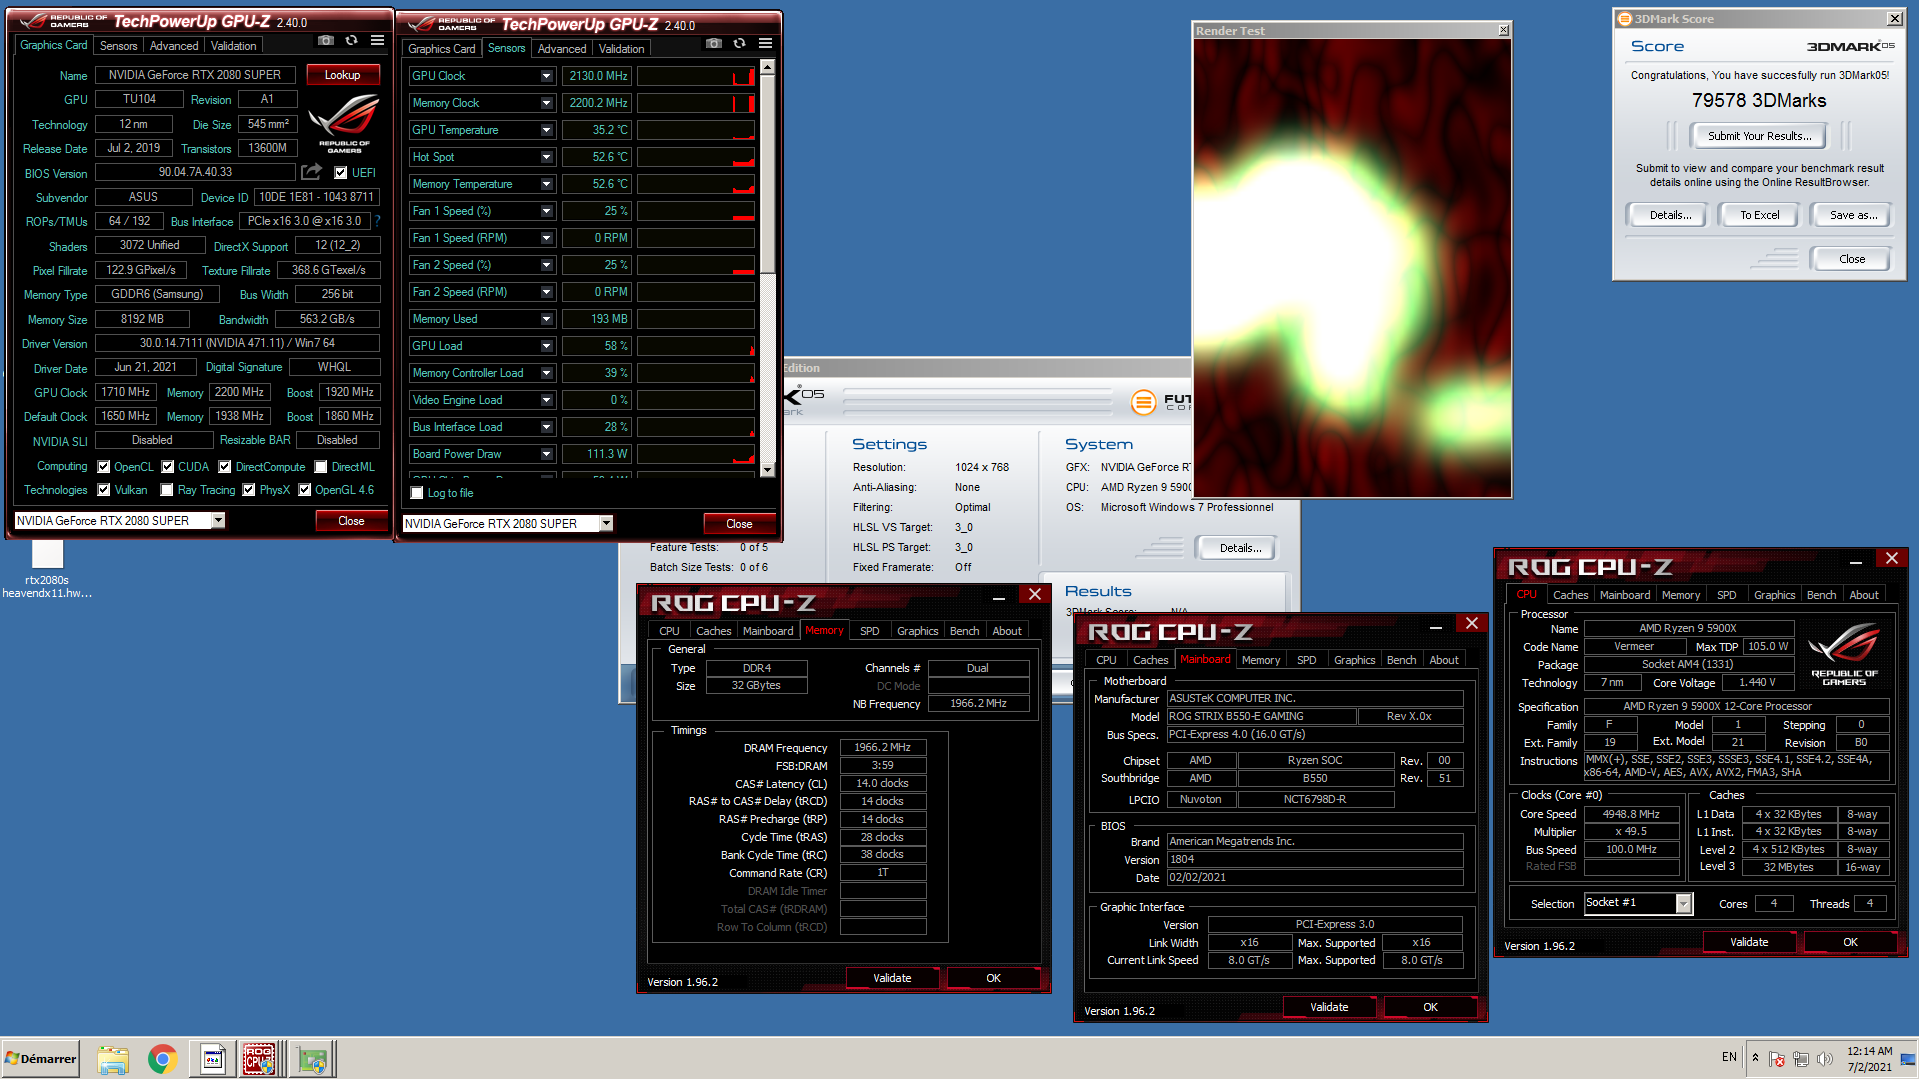
Task: Enable Log to file checkbox
Action: (x=417, y=493)
